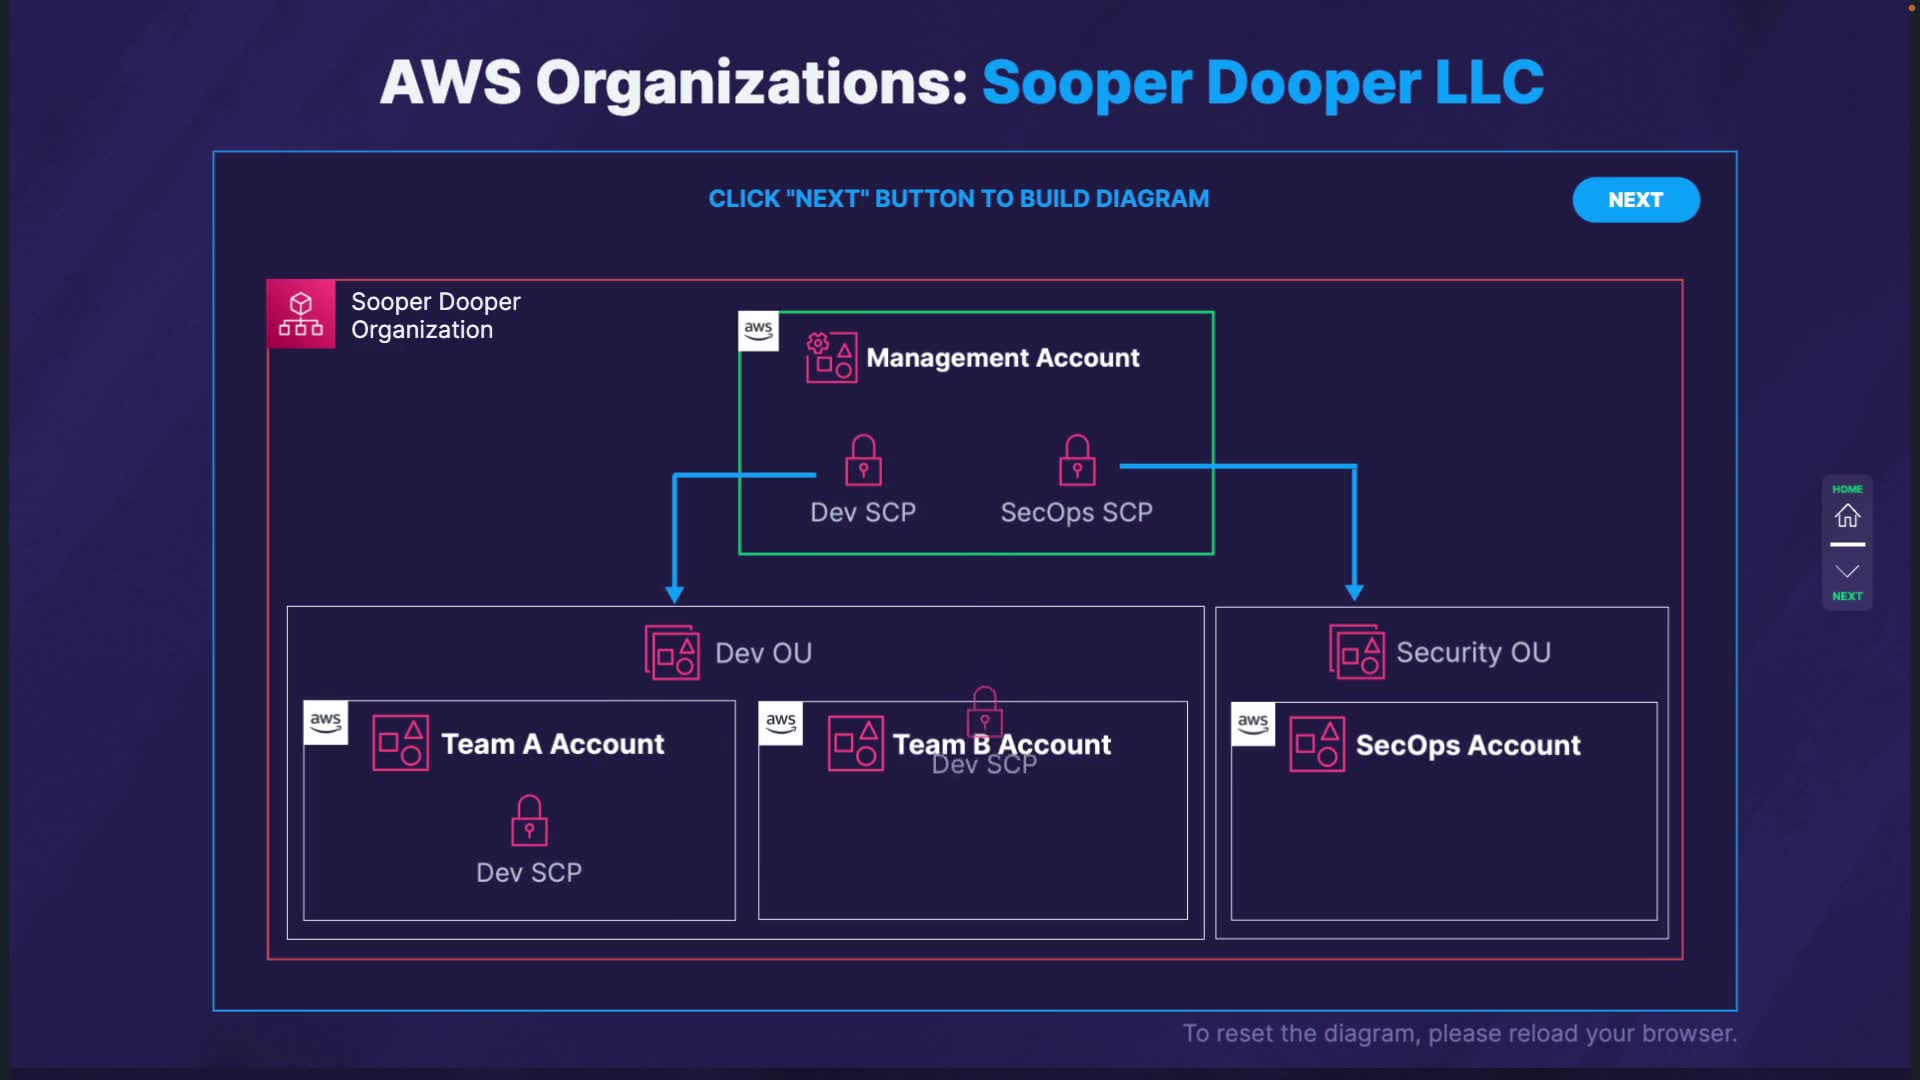Click the Dev OU icon
The image size is (1920, 1080).
(x=672, y=653)
